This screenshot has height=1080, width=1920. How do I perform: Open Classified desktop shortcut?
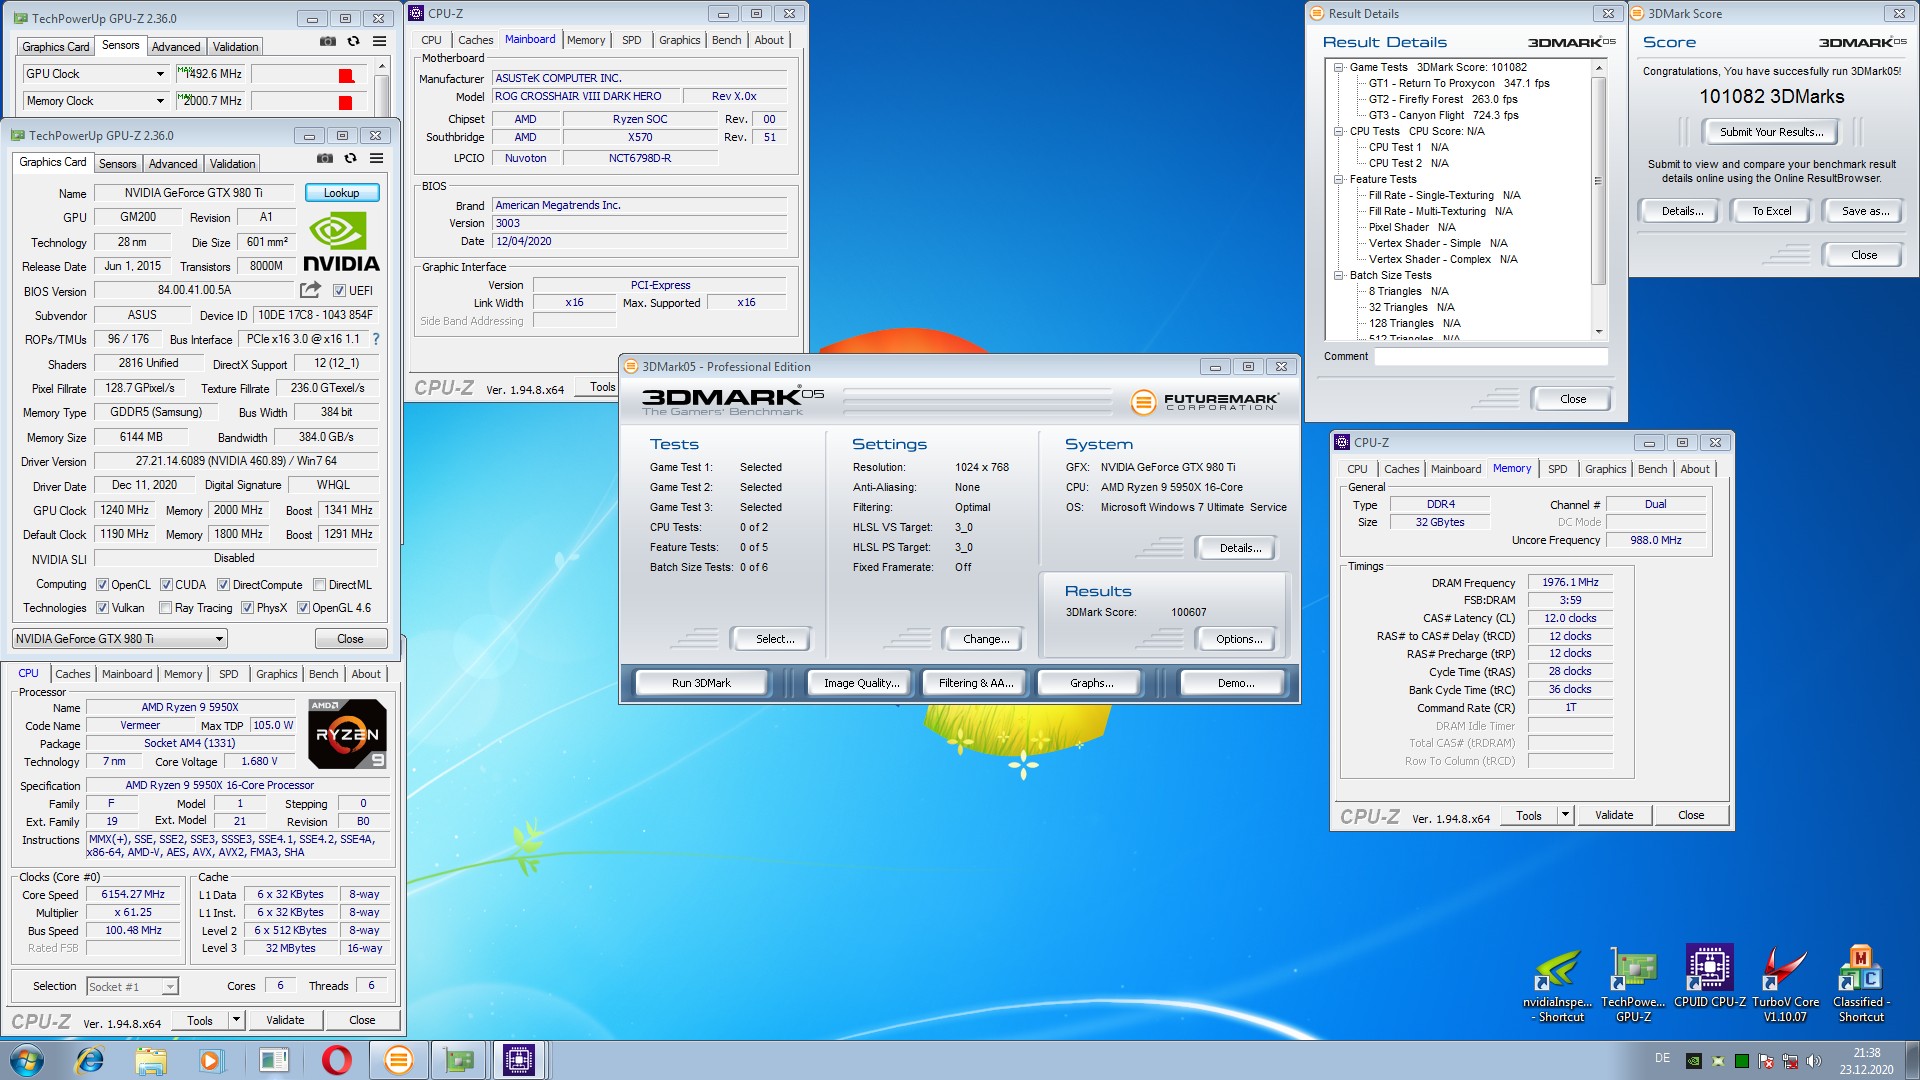click(x=1860, y=985)
